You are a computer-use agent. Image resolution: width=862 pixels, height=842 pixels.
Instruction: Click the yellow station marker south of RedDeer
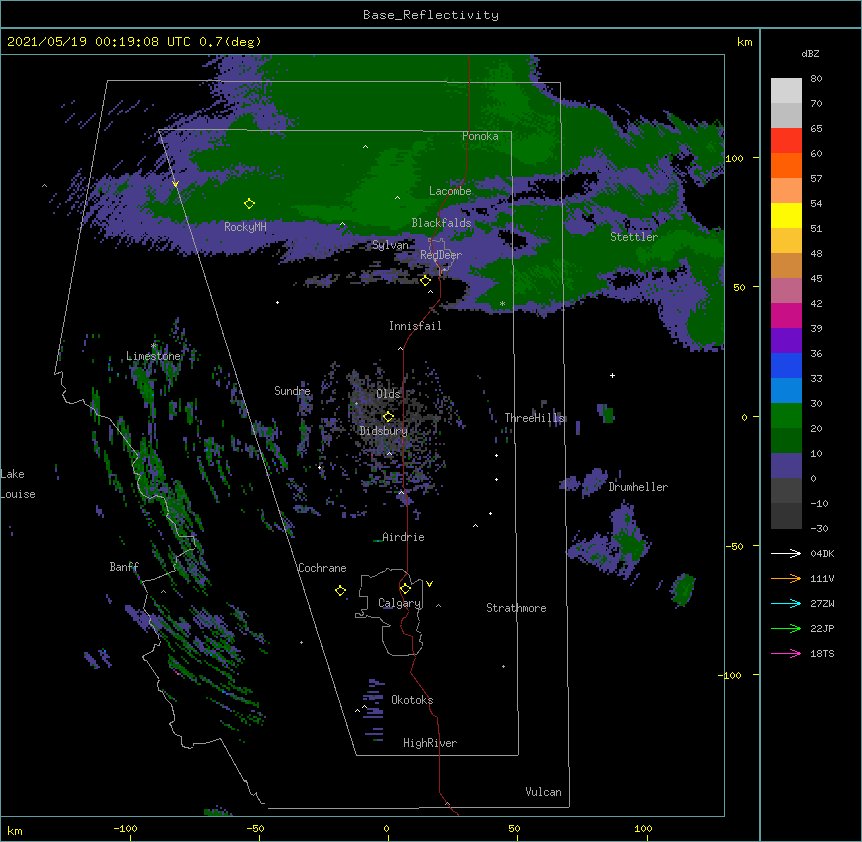[x=426, y=281]
